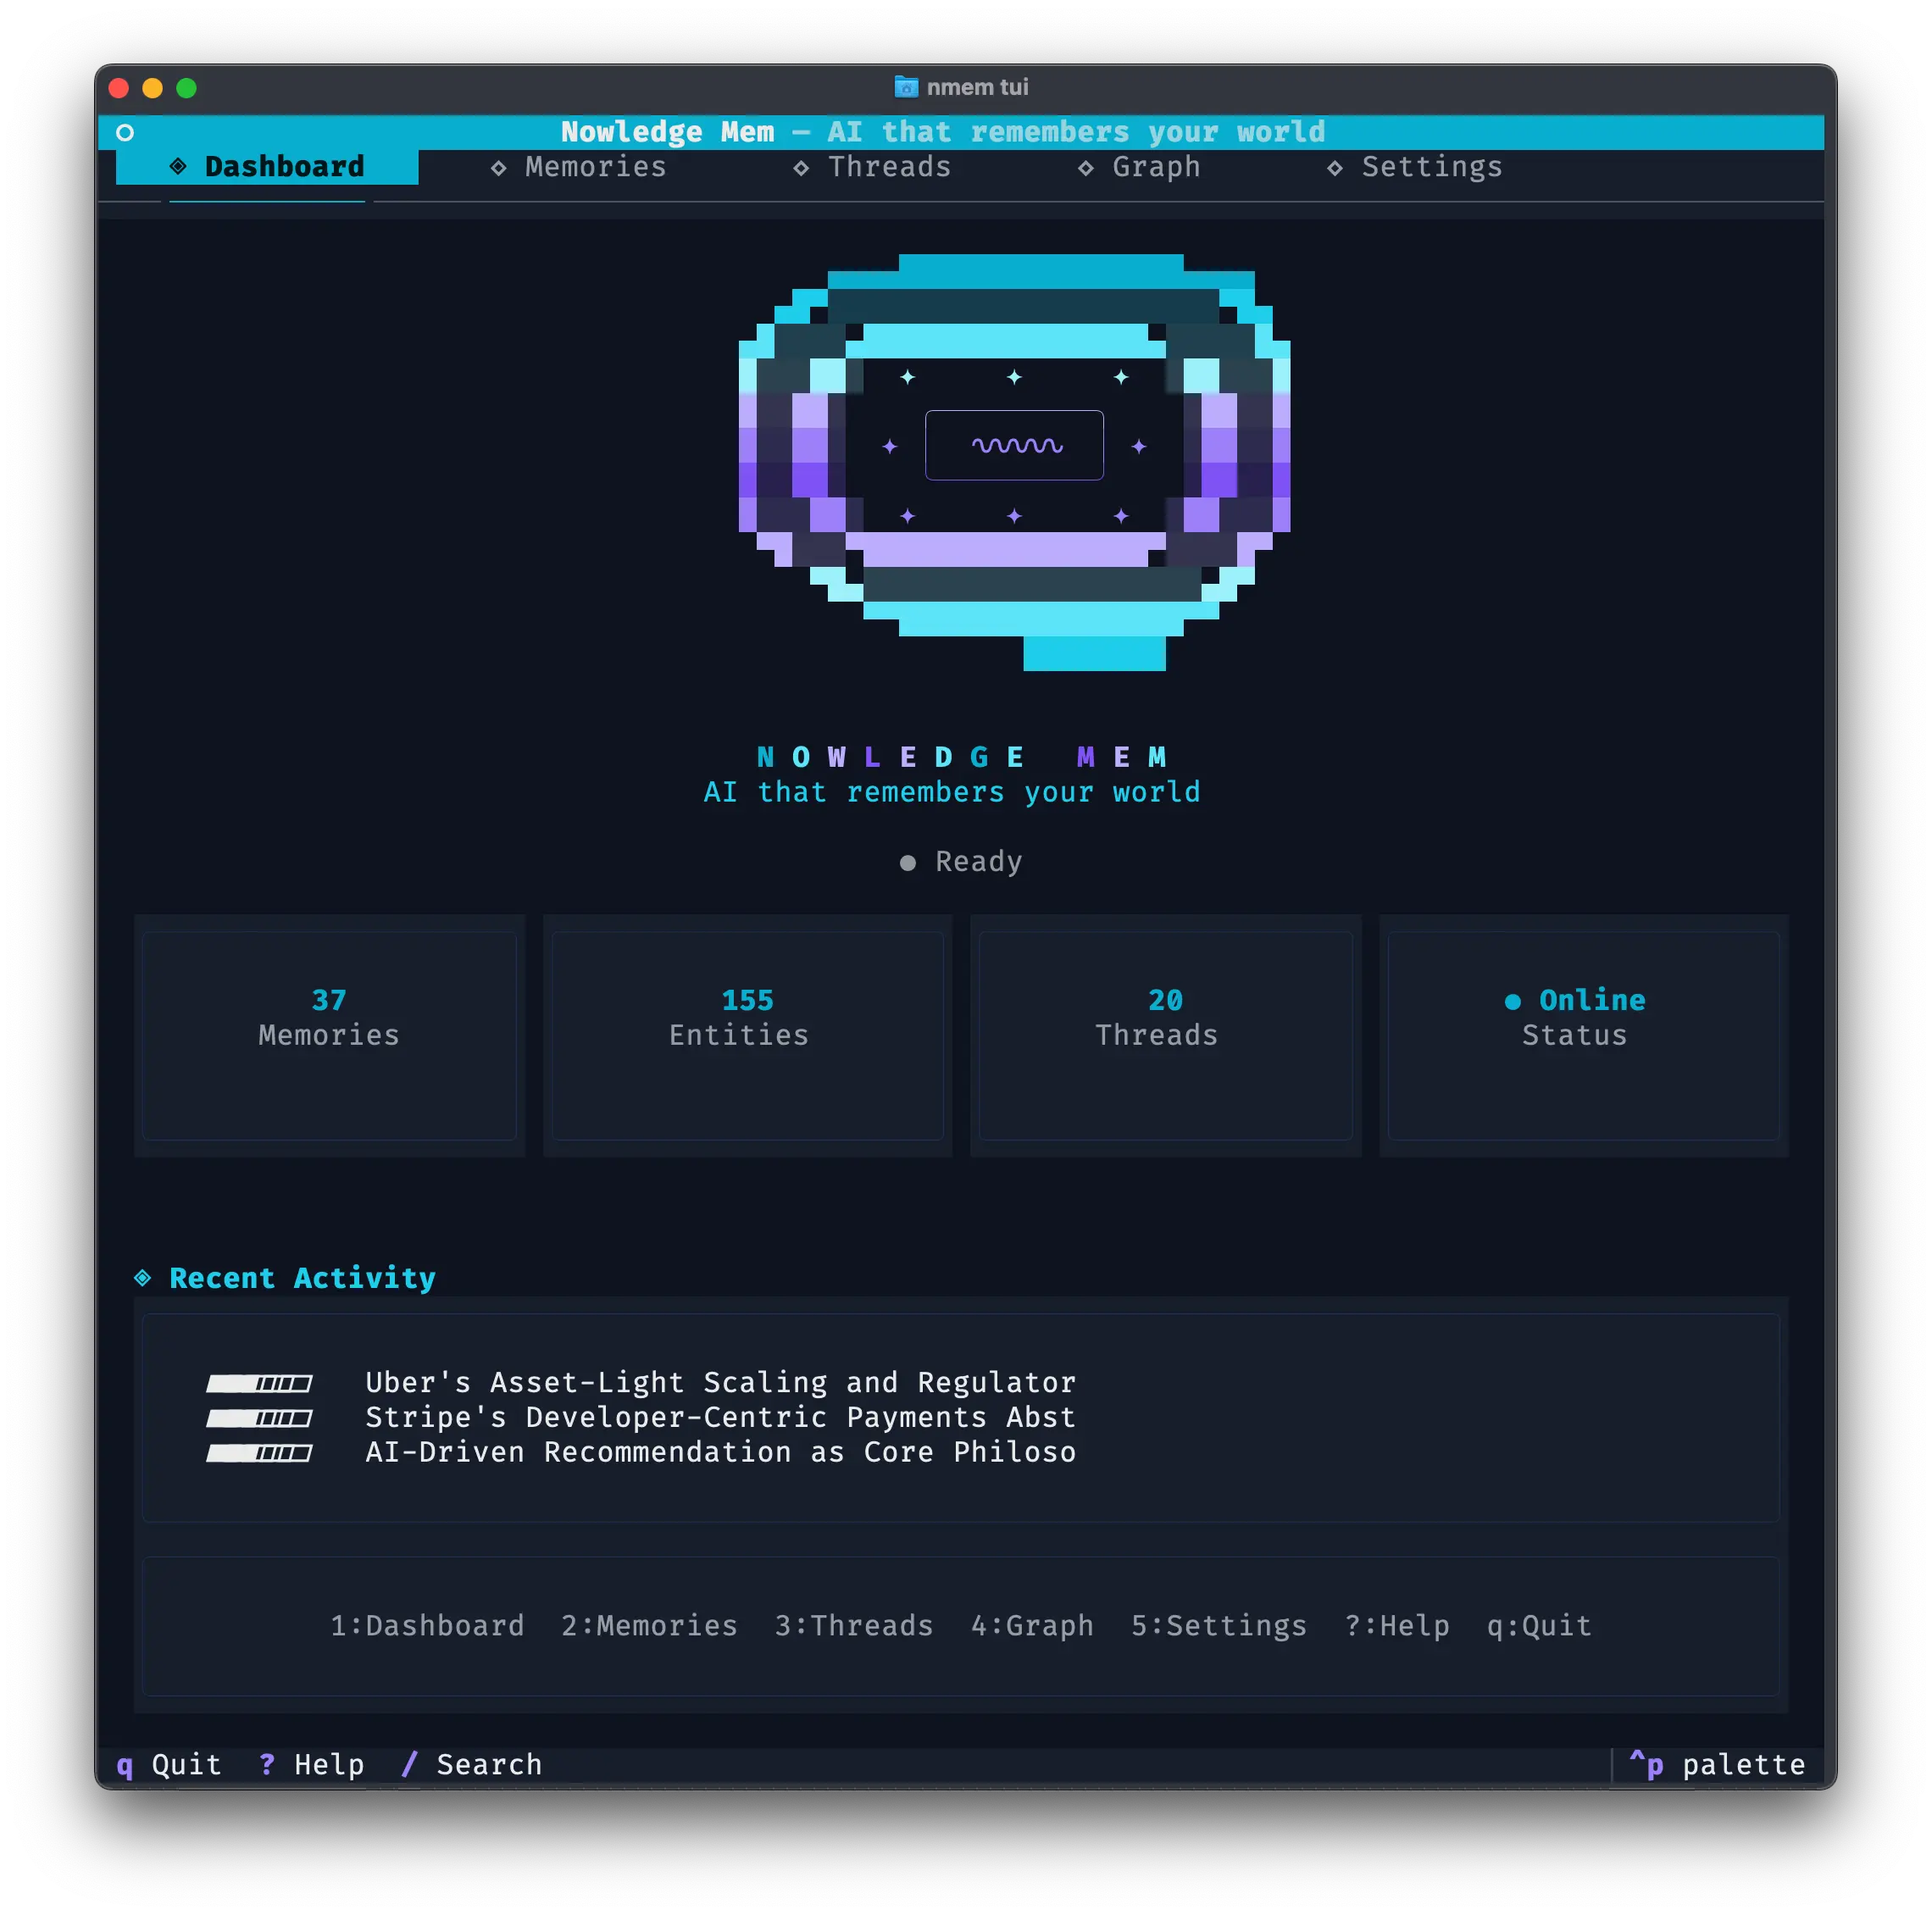
Task: Click the Online status dot indicator
Action: pyautogui.click(x=1512, y=1001)
